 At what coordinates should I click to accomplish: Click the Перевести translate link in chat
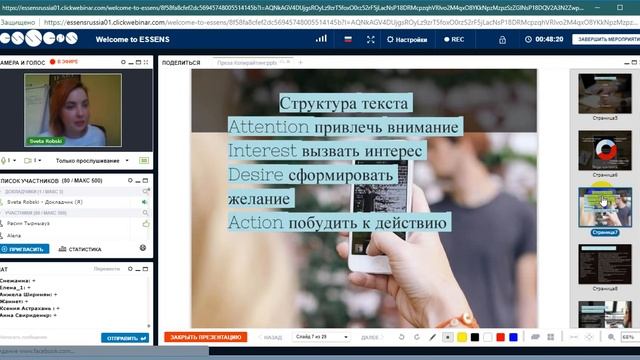point(107,269)
